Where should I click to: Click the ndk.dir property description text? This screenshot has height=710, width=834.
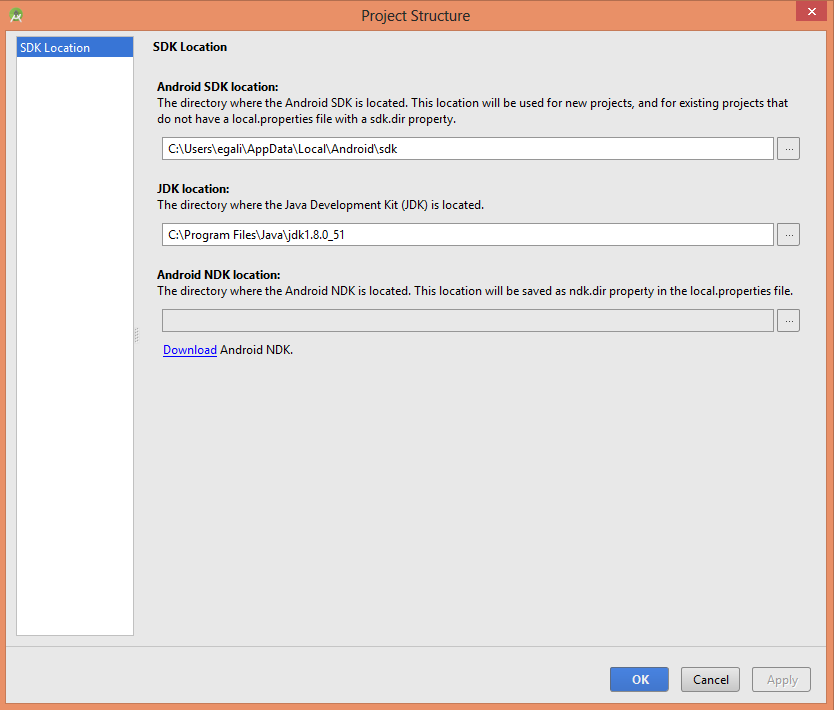pos(475,291)
